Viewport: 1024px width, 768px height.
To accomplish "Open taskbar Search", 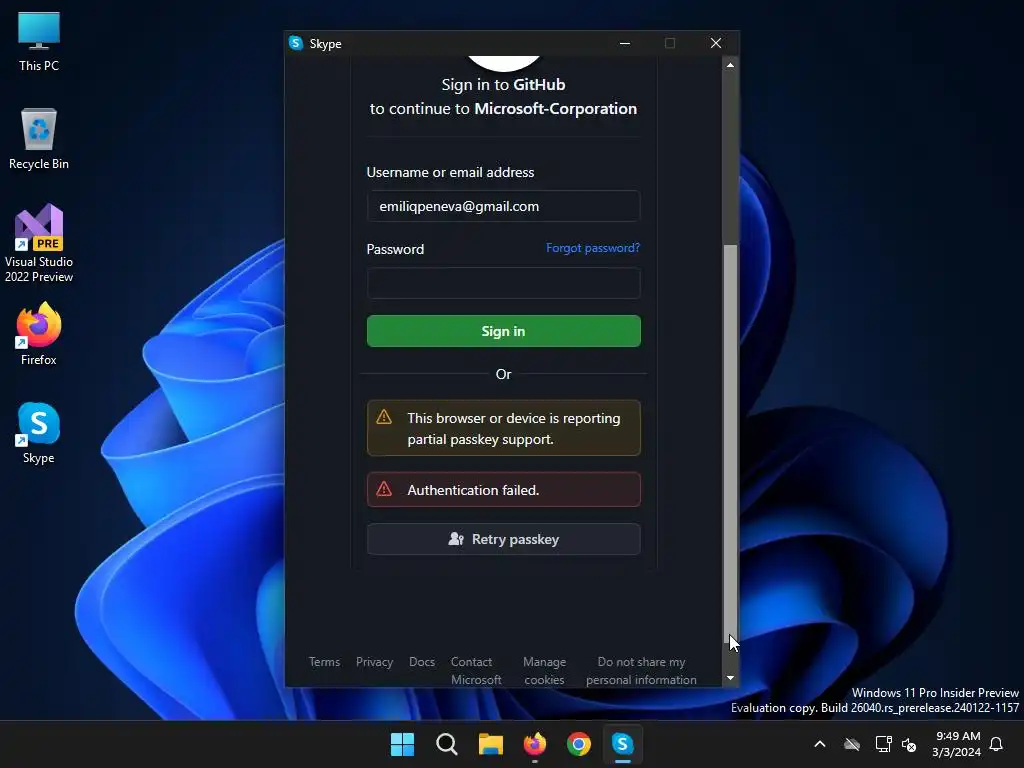I will pos(447,744).
